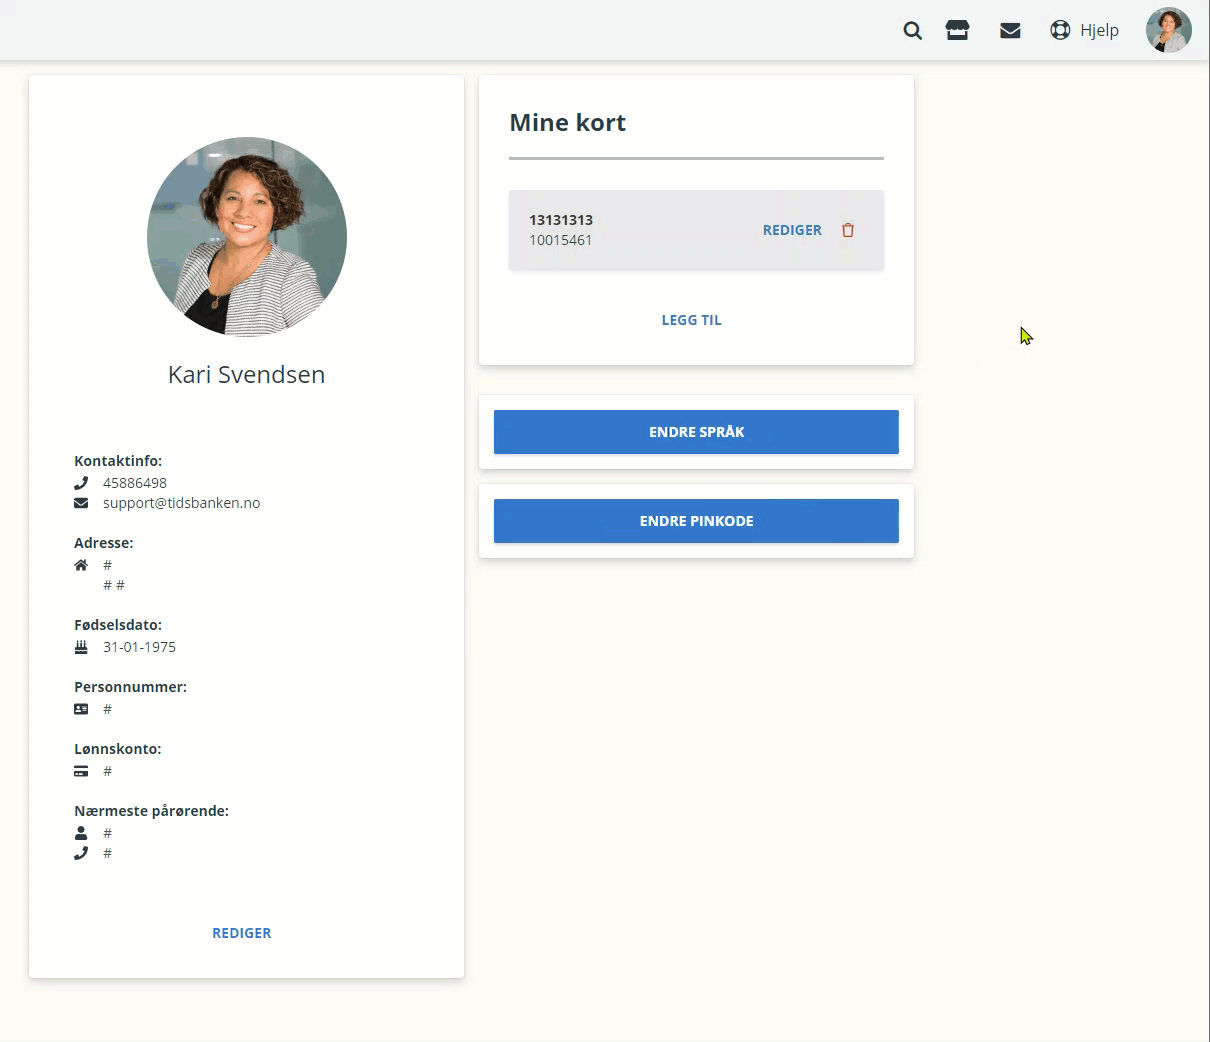1210x1042 pixels.
Task: Click the Kontaktinfo label
Action: [118, 461]
